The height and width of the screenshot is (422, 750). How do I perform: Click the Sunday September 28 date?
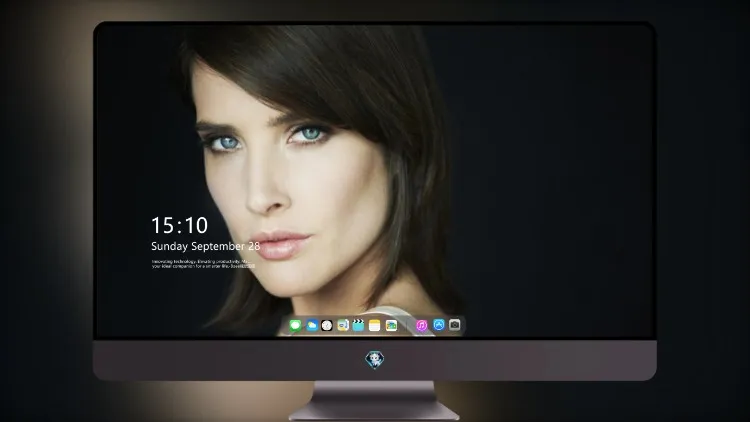(x=206, y=246)
